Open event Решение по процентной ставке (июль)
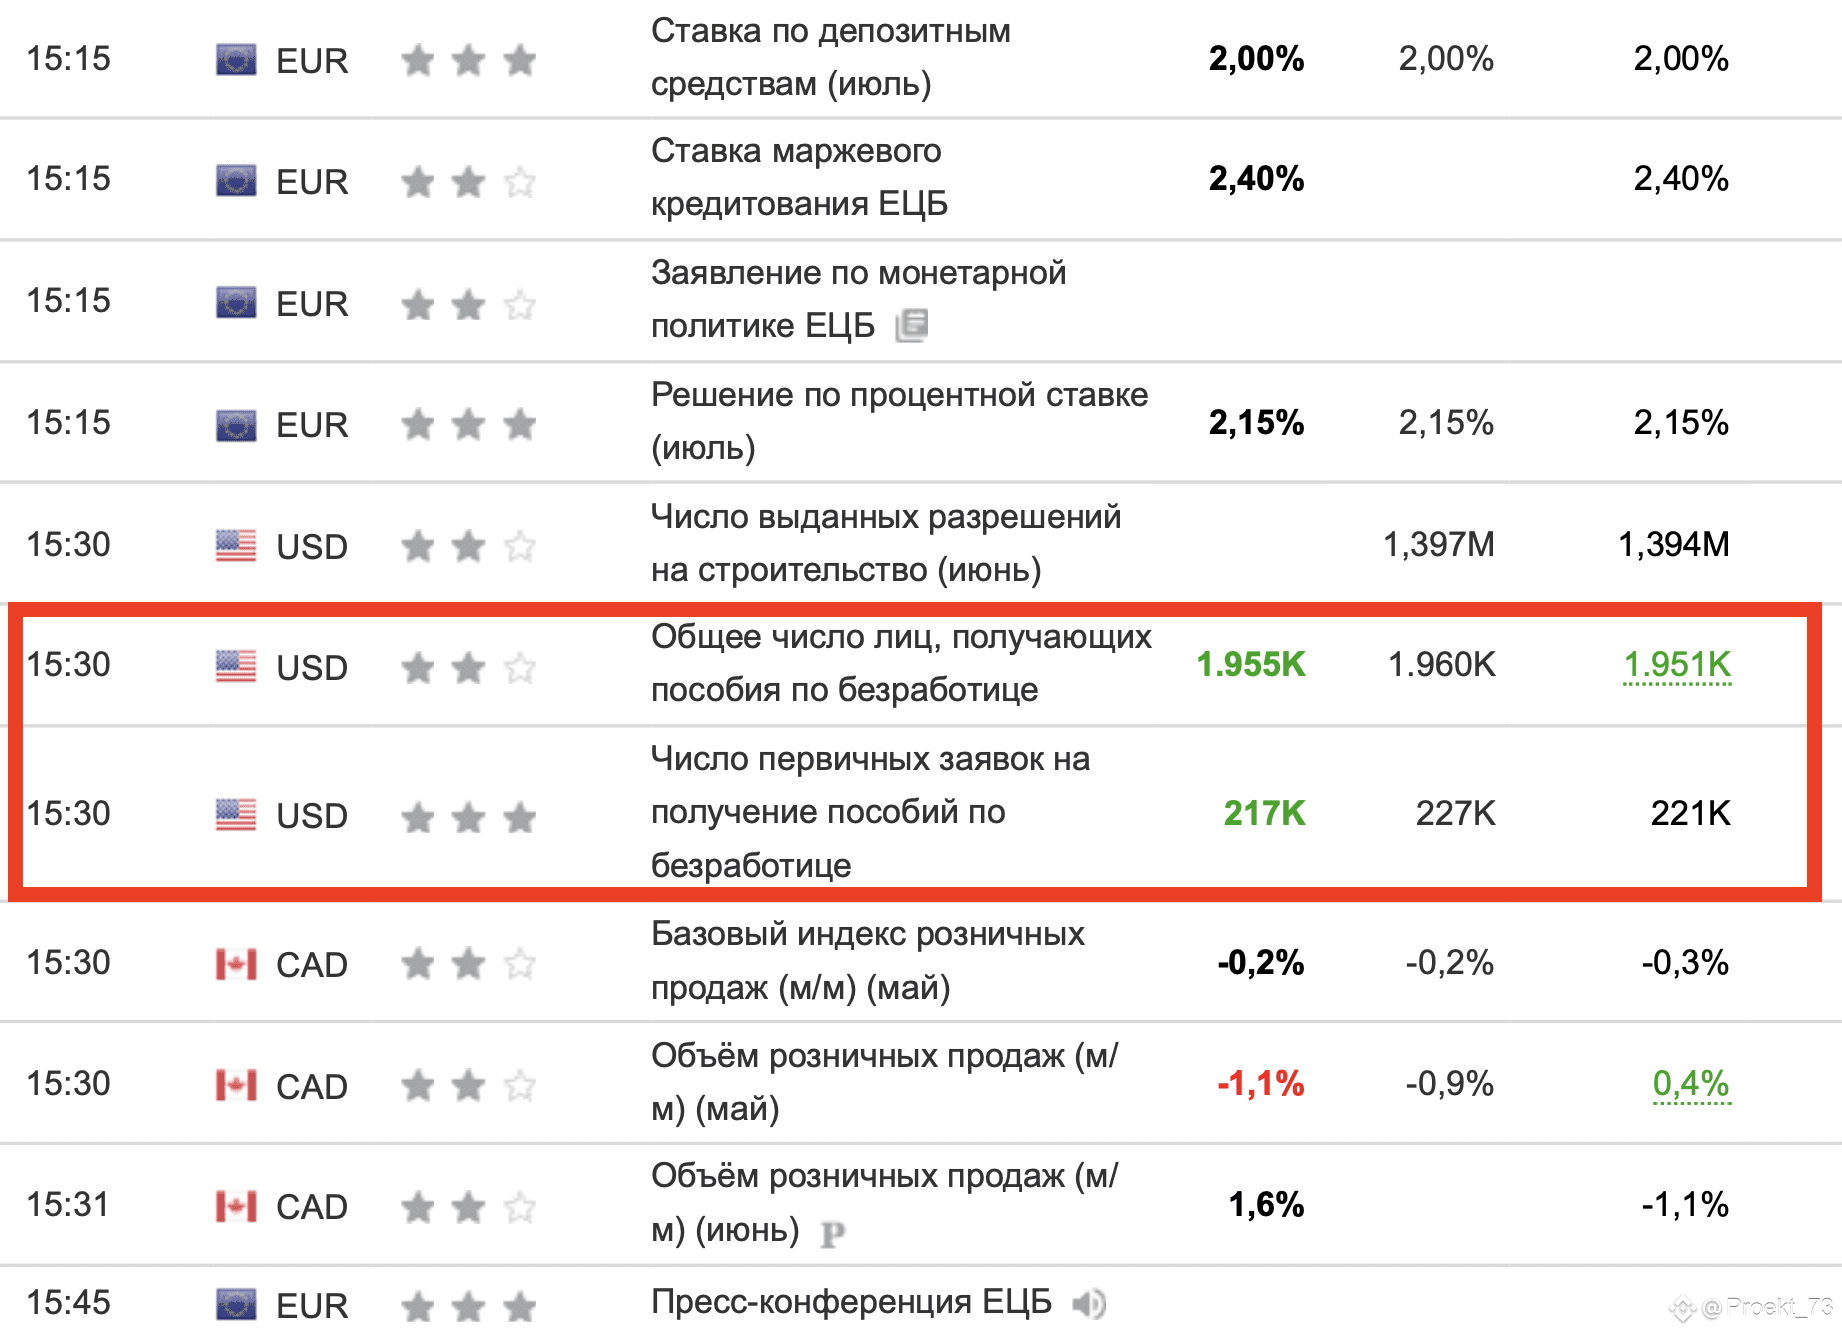 coord(899,421)
